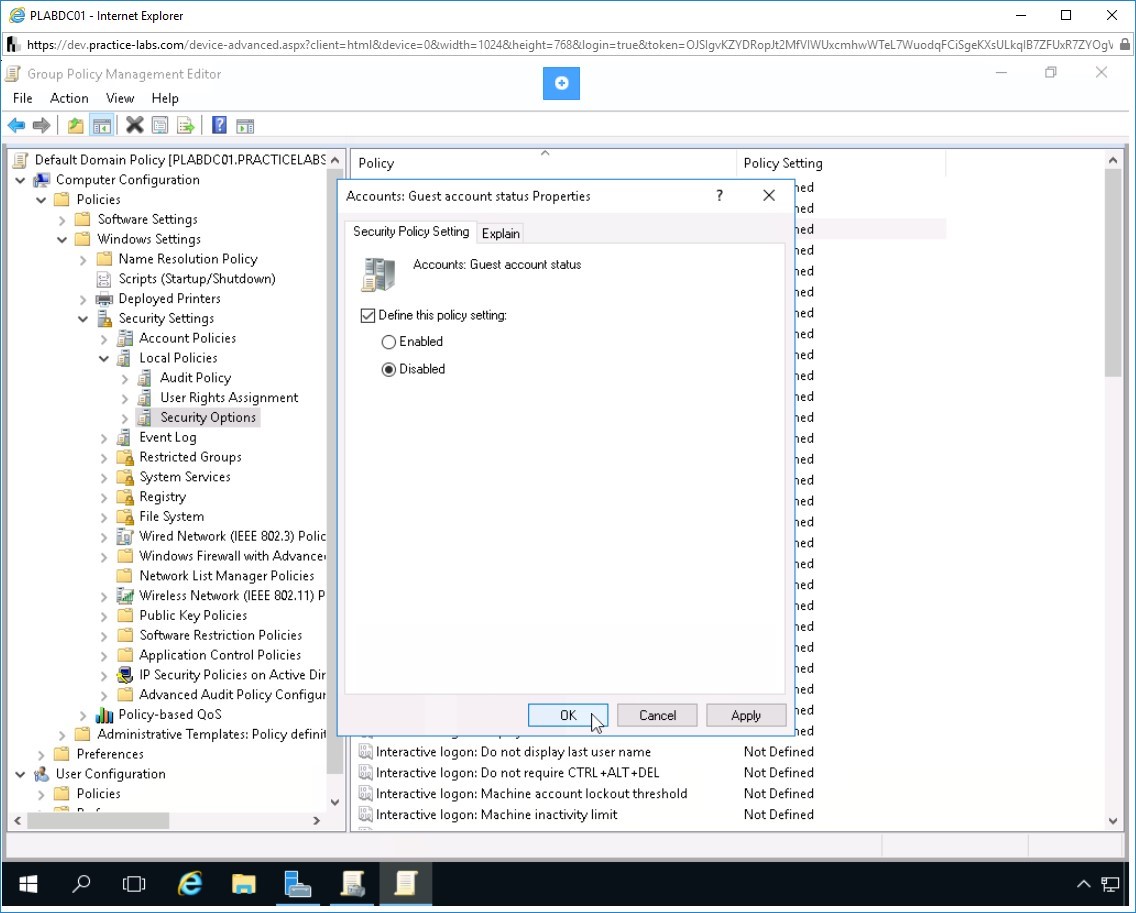
Task: Select 'Interactive logon: Machine account lockout threshold'
Action: coord(531,794)
